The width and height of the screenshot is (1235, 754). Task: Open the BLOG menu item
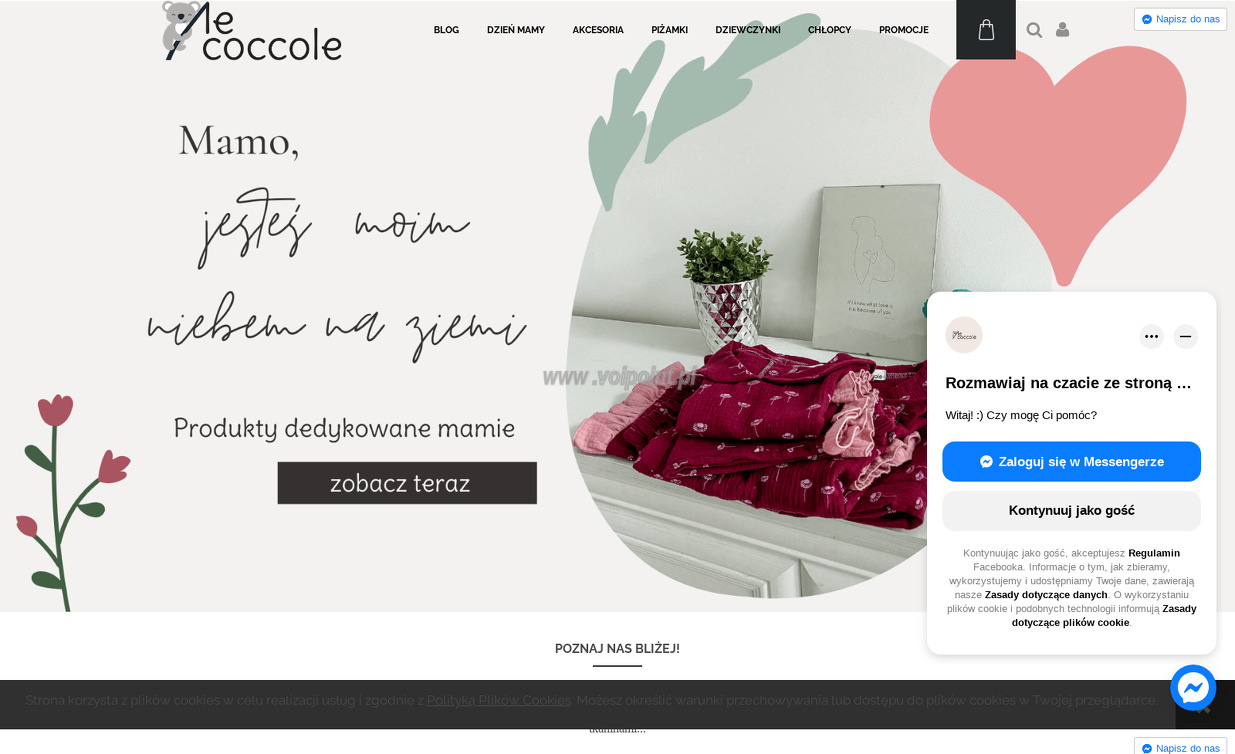tap(446, 30)
